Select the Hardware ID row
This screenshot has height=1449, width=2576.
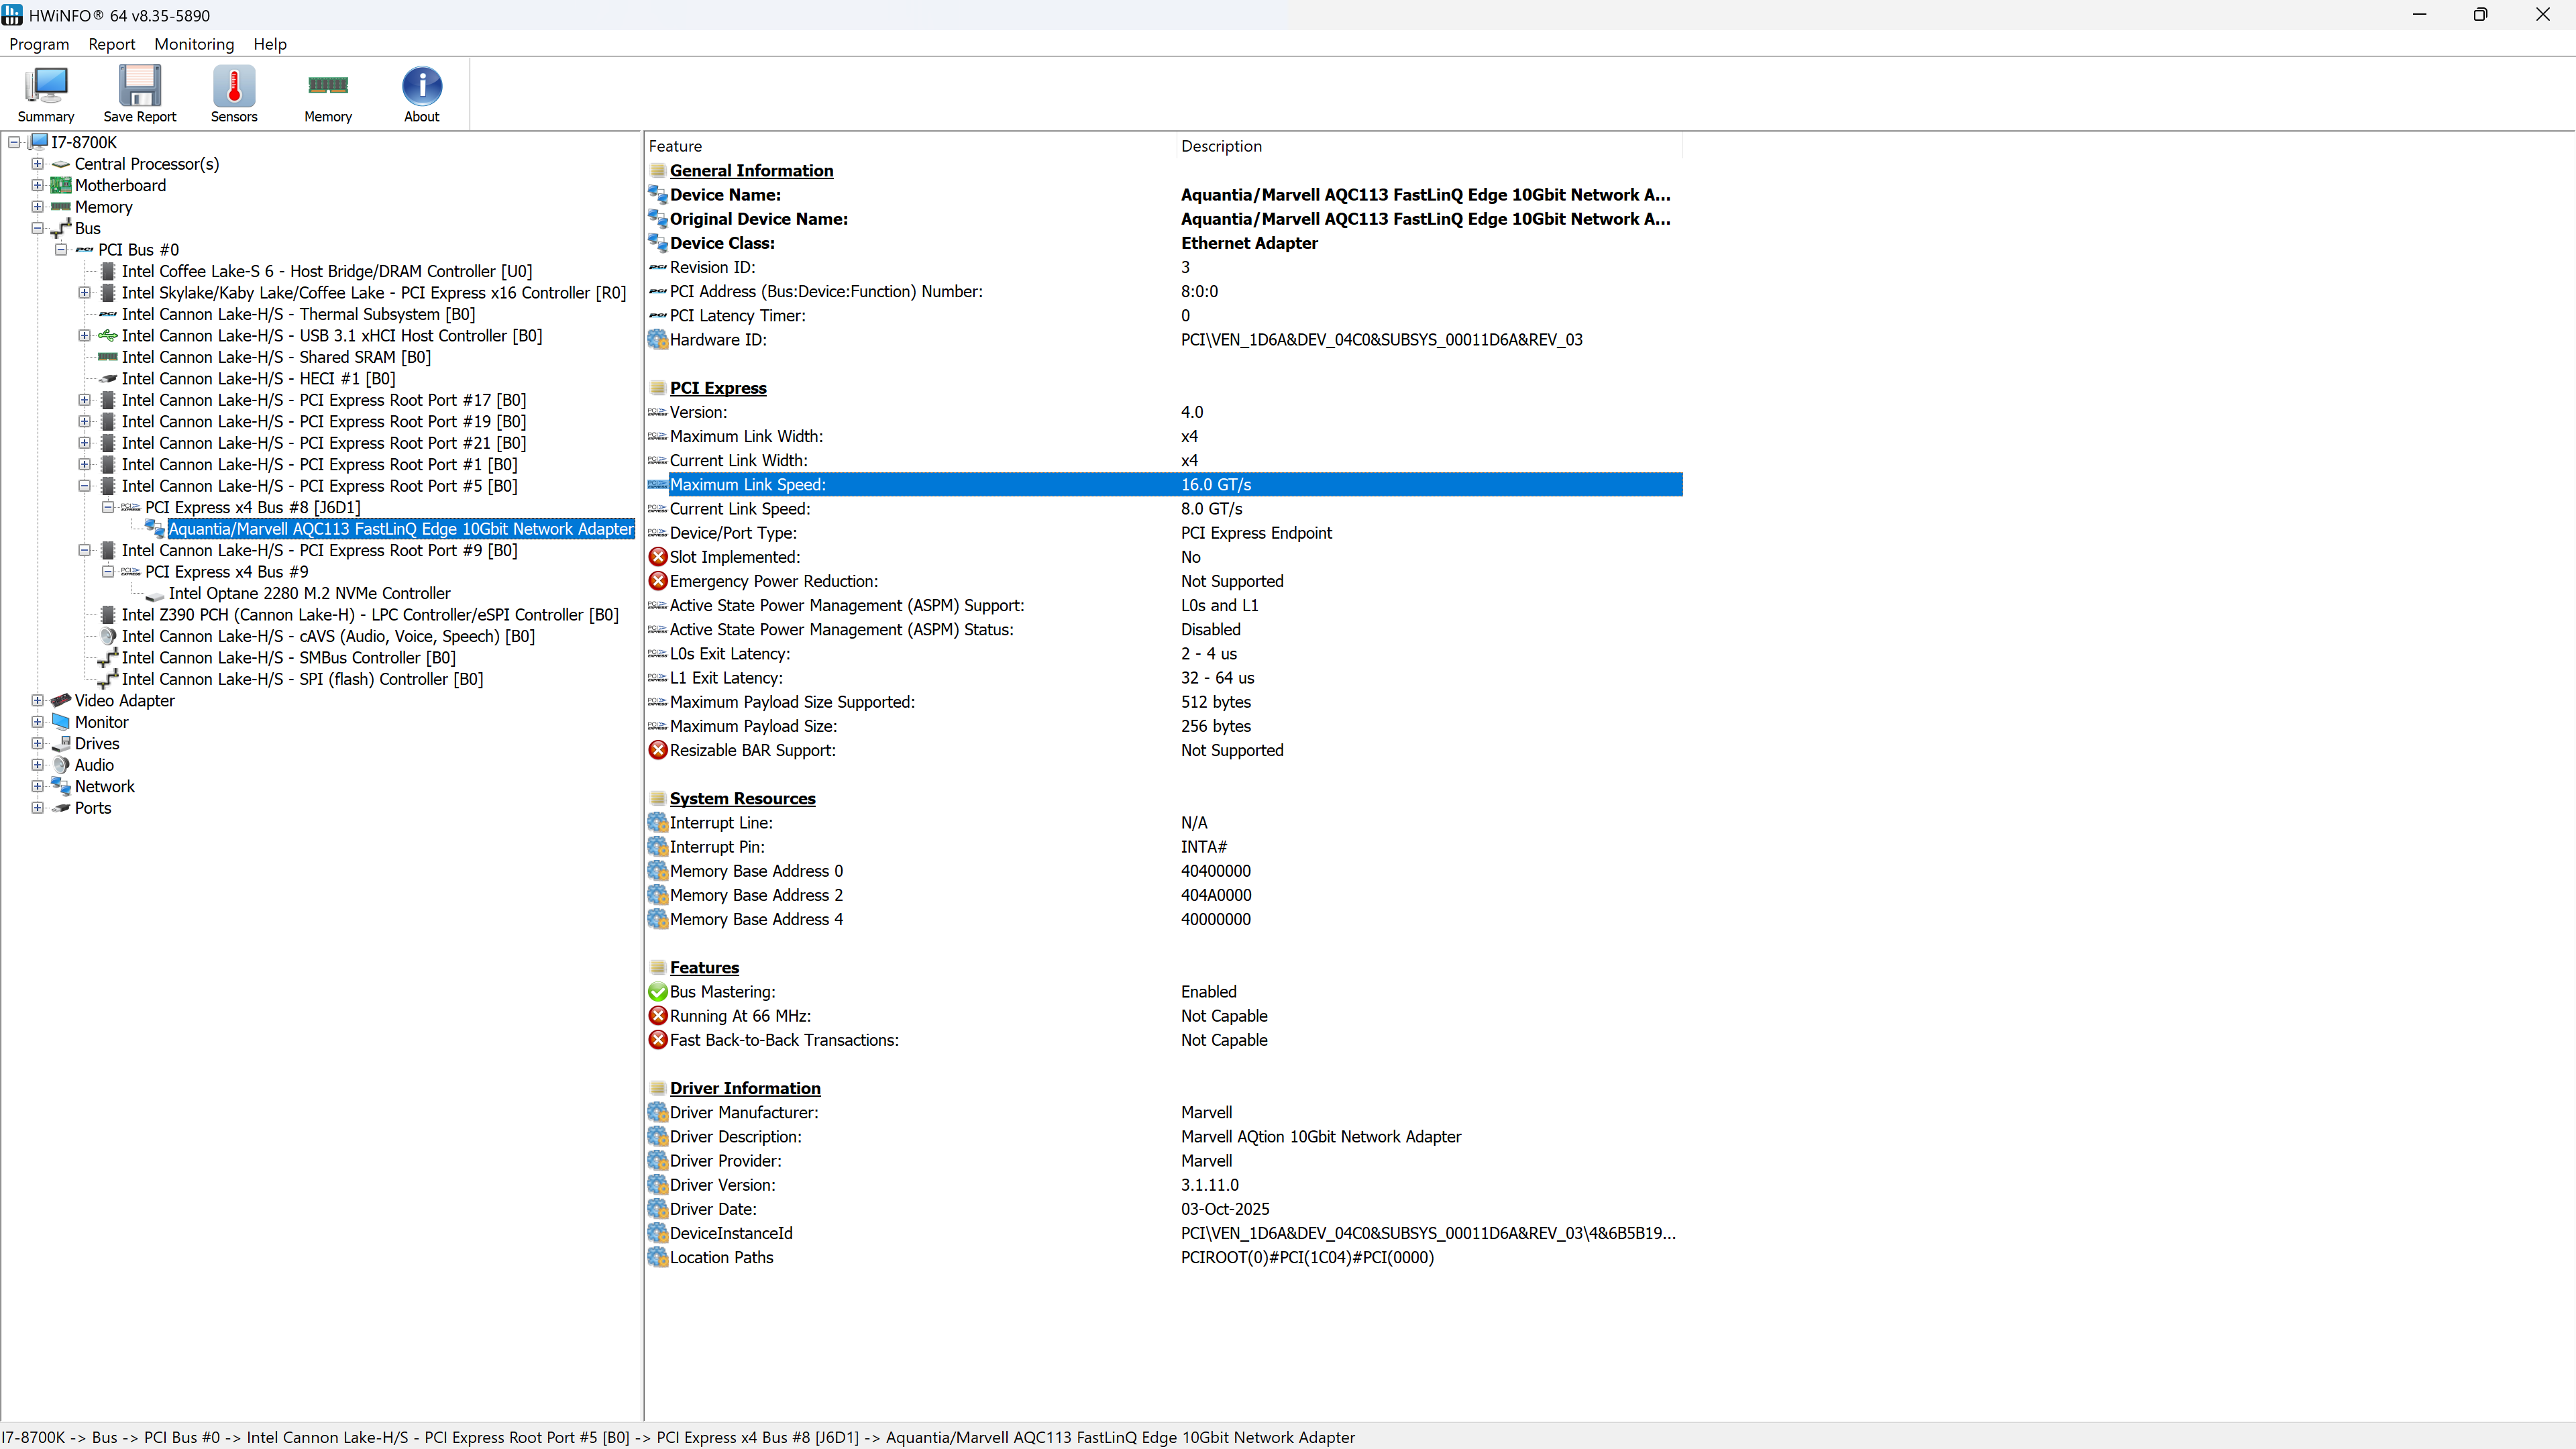(x=717, y=340)
